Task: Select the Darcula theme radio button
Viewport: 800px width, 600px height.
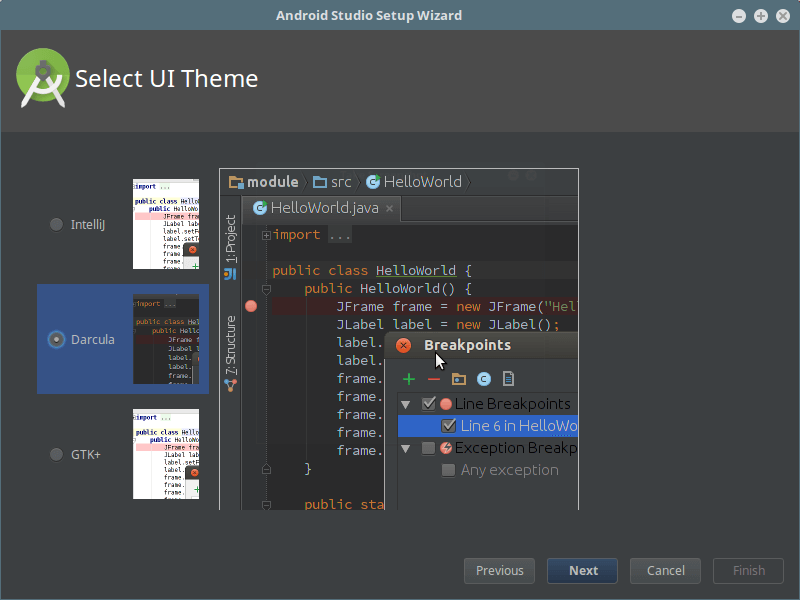Action: point(57,339)
